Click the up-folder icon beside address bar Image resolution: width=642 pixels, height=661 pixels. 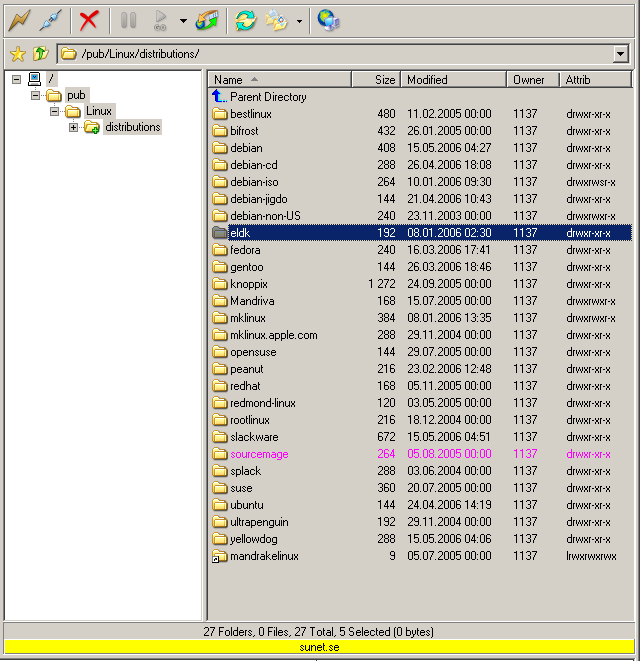(x=40, y=54)
